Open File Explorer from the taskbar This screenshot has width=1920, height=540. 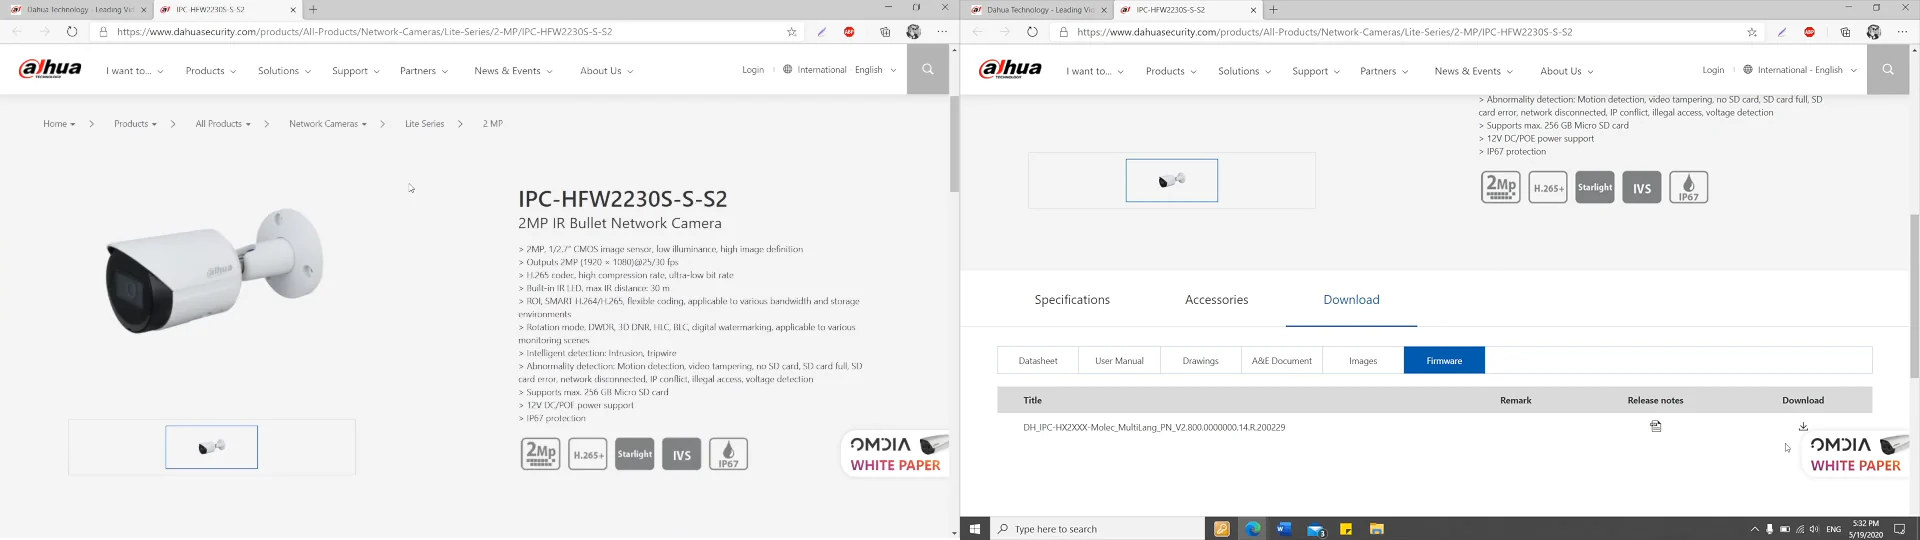(1377, 529)
